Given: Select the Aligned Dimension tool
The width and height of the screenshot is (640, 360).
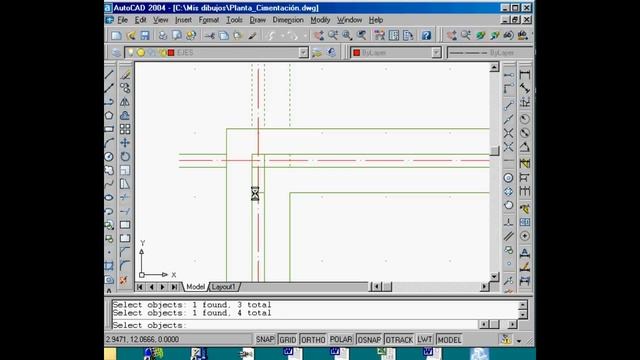Looking at the screenshot, I should pyautogui.click(x=525, y=88).
